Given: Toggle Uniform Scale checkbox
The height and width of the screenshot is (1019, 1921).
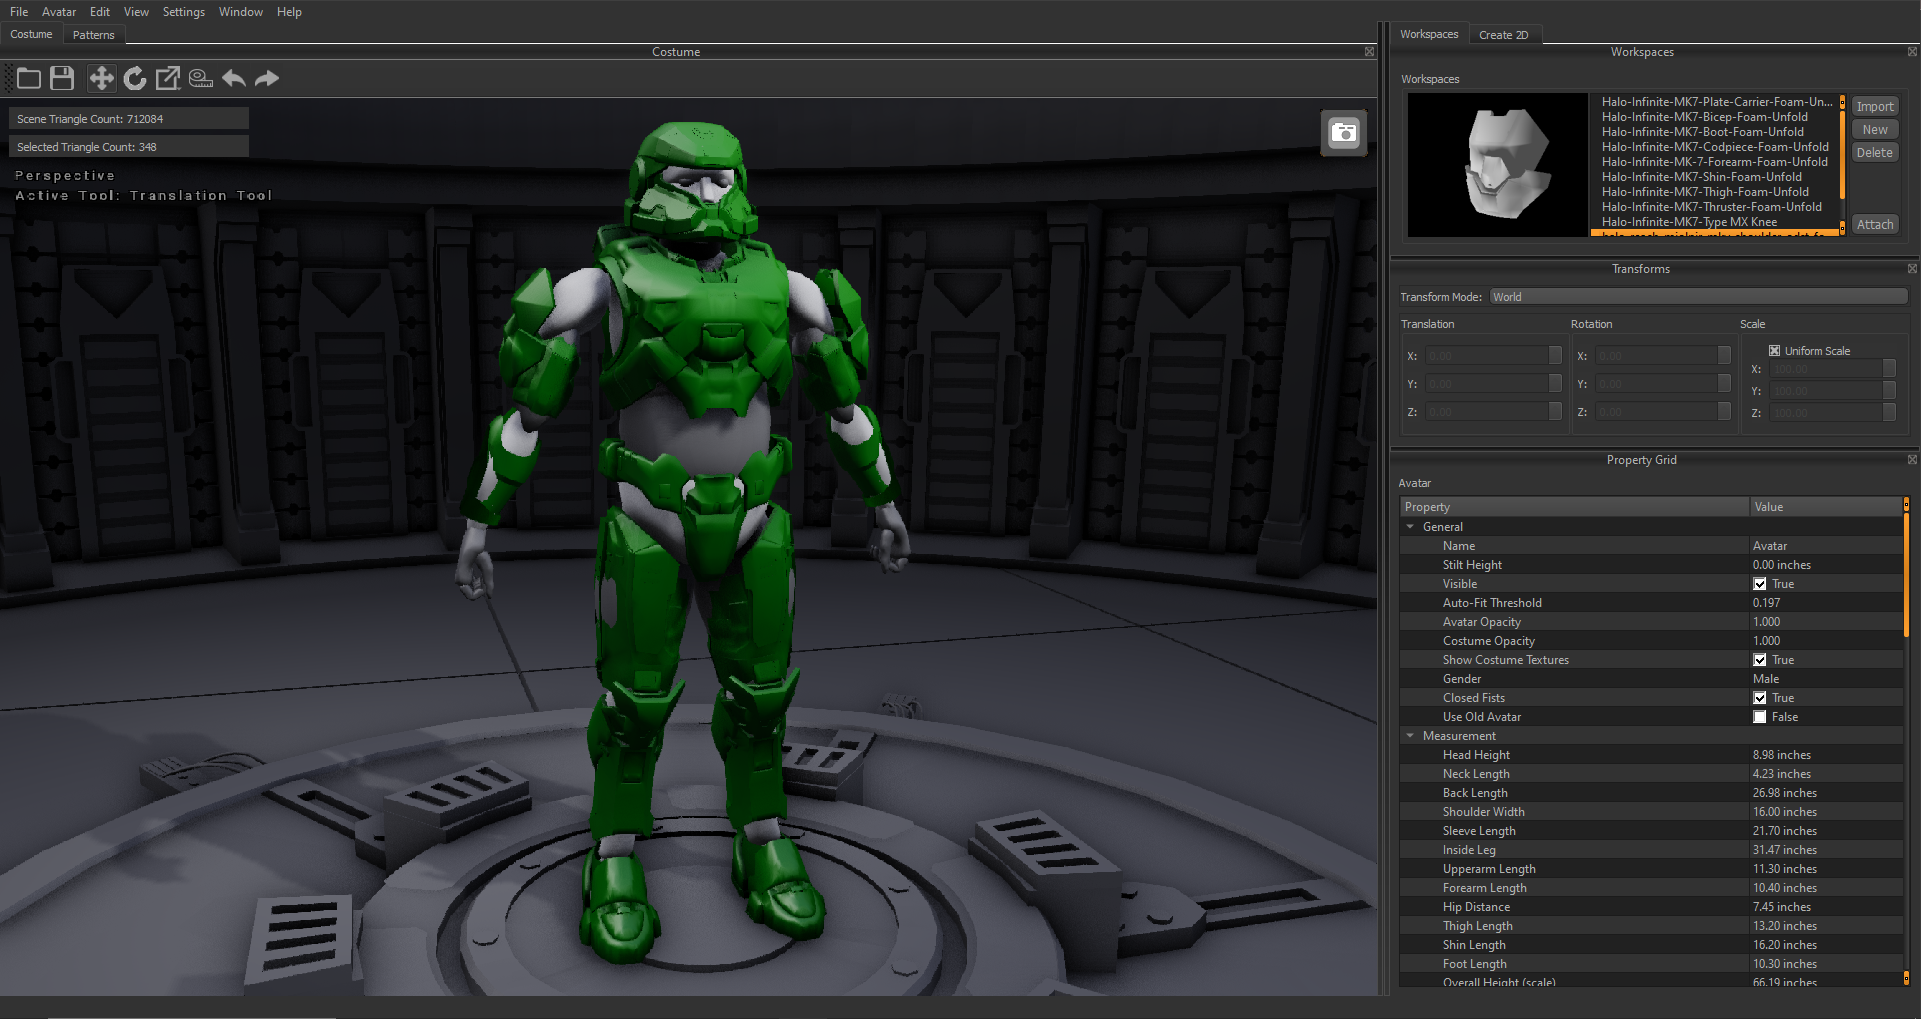Looking at the screenshot, I should point(1774,351).
